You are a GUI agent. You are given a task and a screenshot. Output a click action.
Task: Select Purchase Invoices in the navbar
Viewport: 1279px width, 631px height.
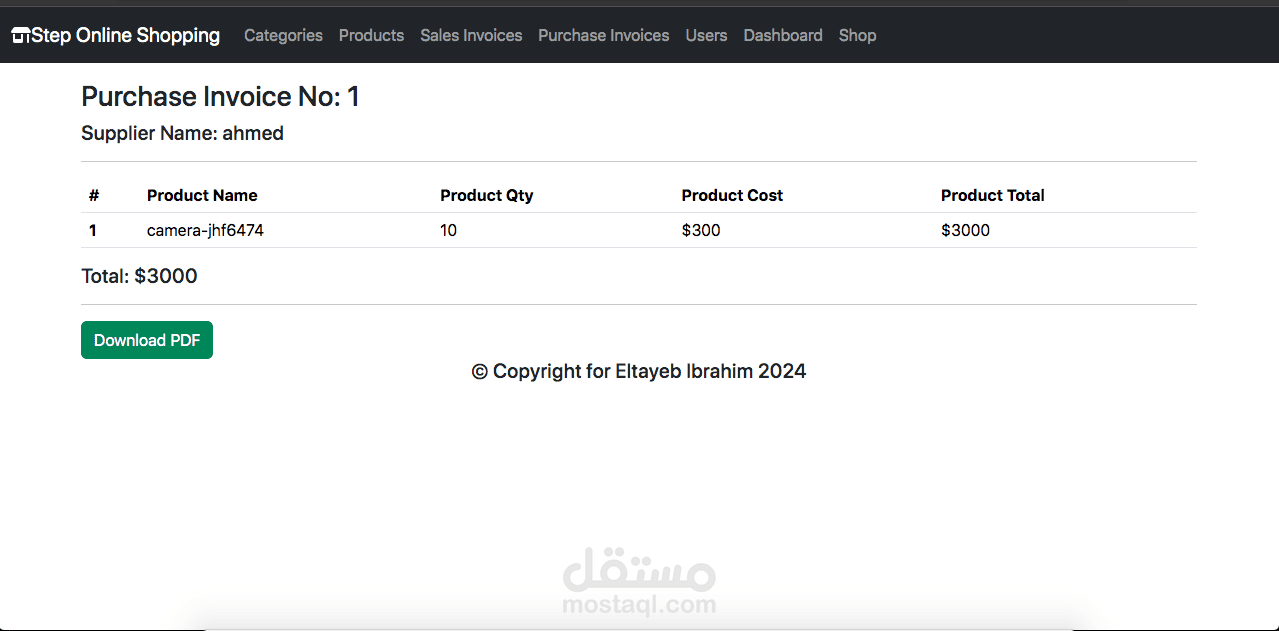[x=603, y=36]
